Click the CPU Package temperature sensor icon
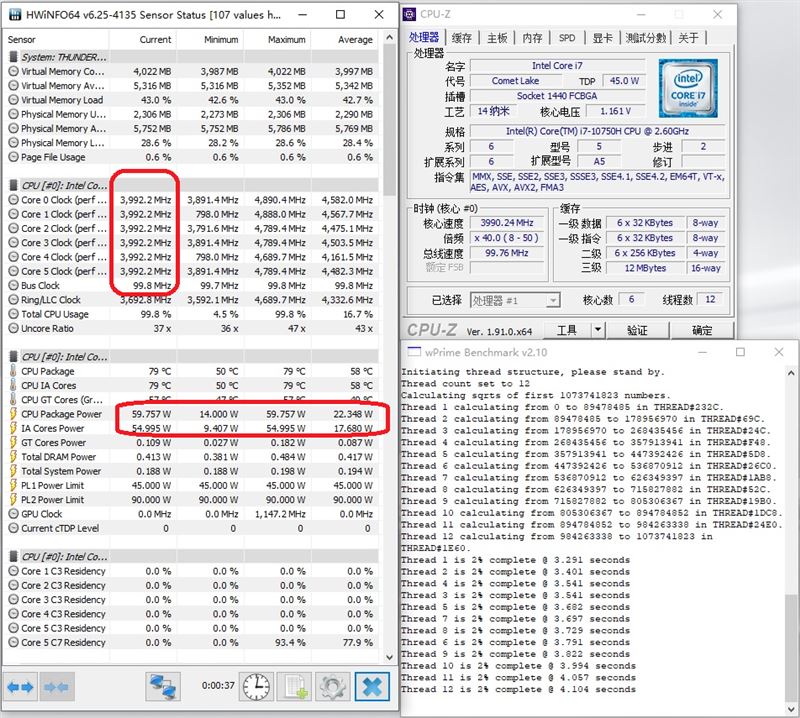The image size is (800, 718). (x=13, y=371)
